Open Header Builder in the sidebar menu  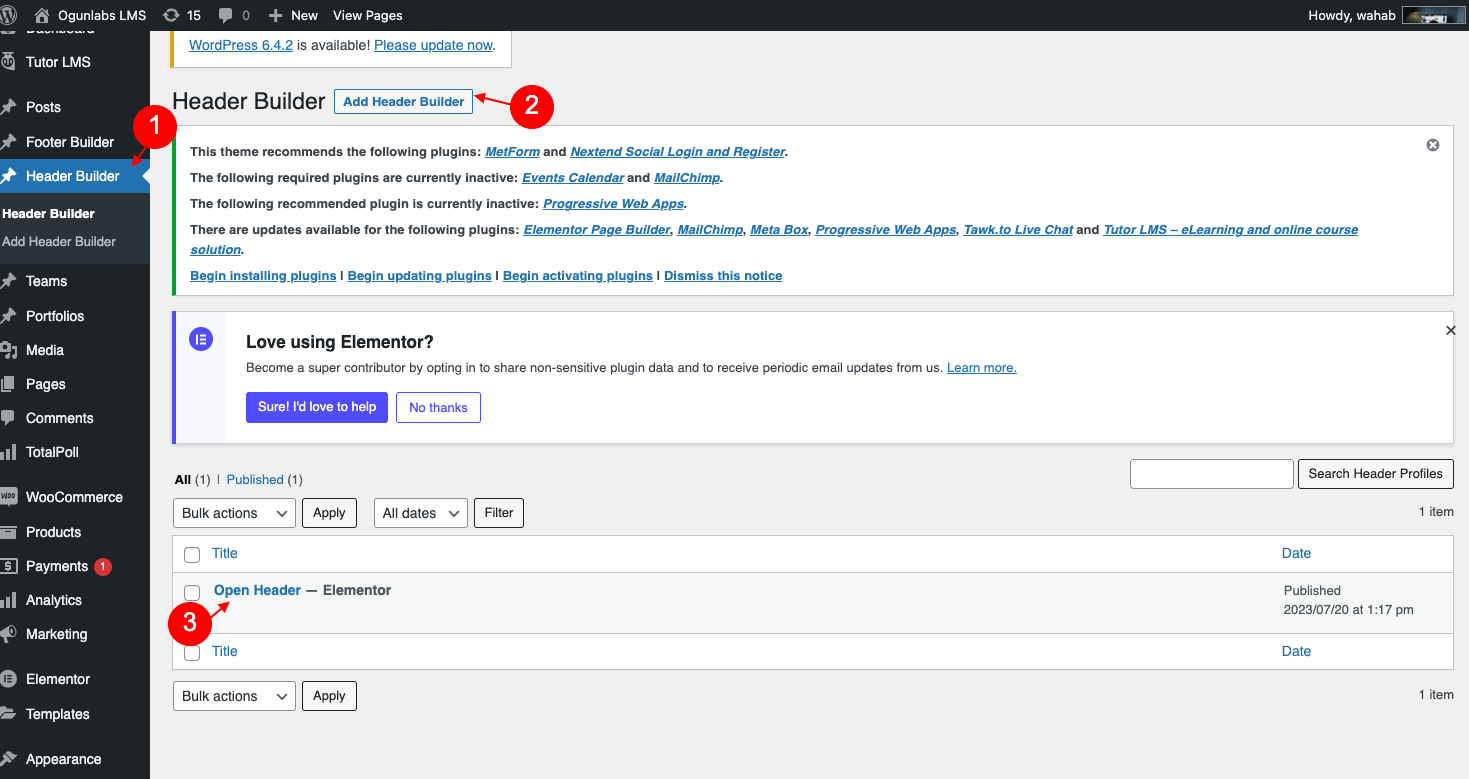pyautogui.click(x=73, y=176)
